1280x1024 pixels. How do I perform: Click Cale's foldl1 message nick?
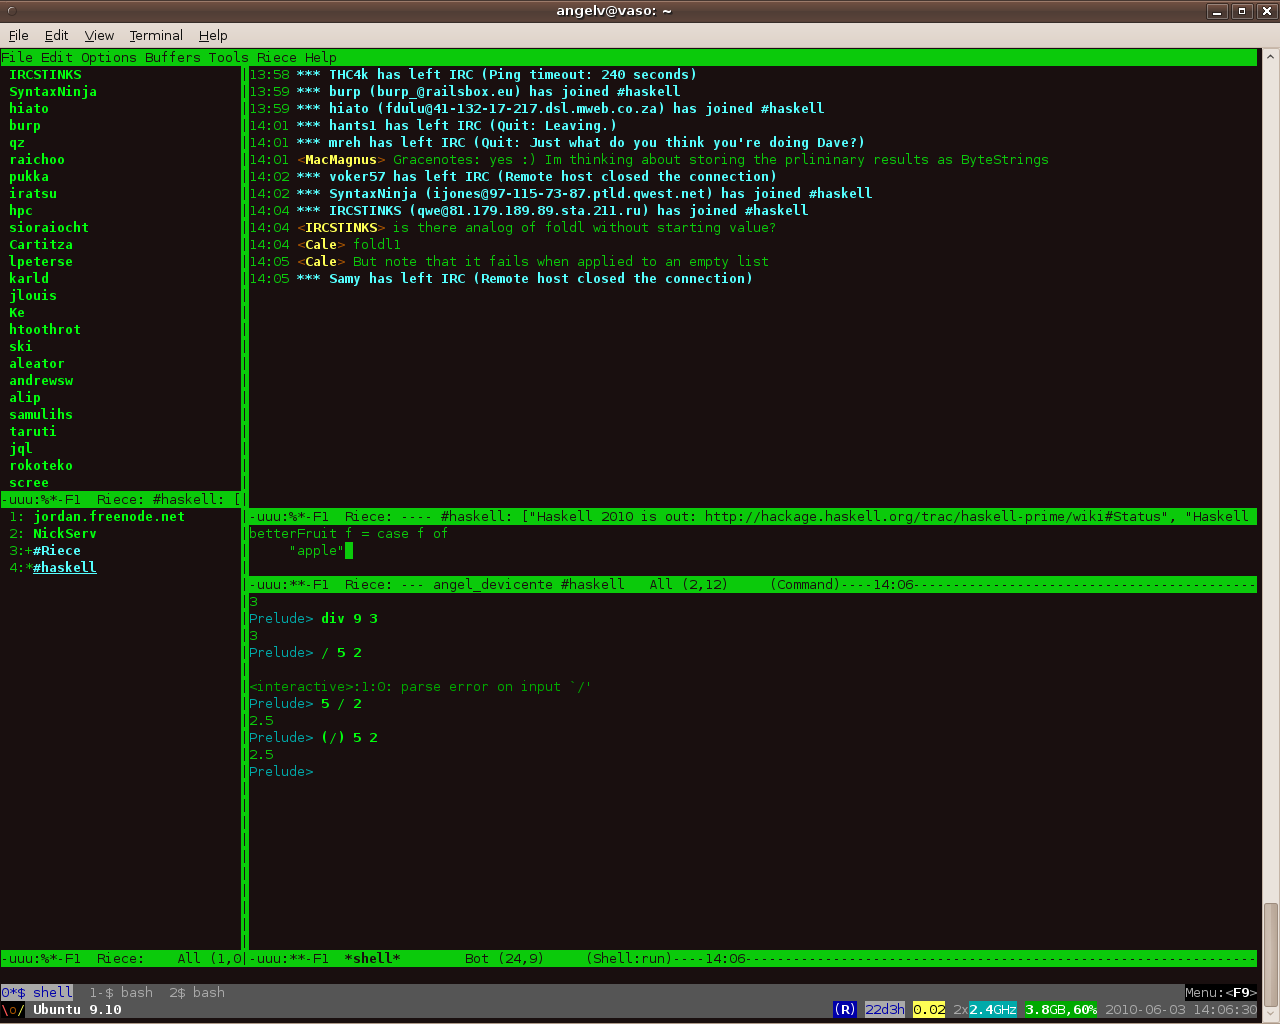[x=321, y=245]
